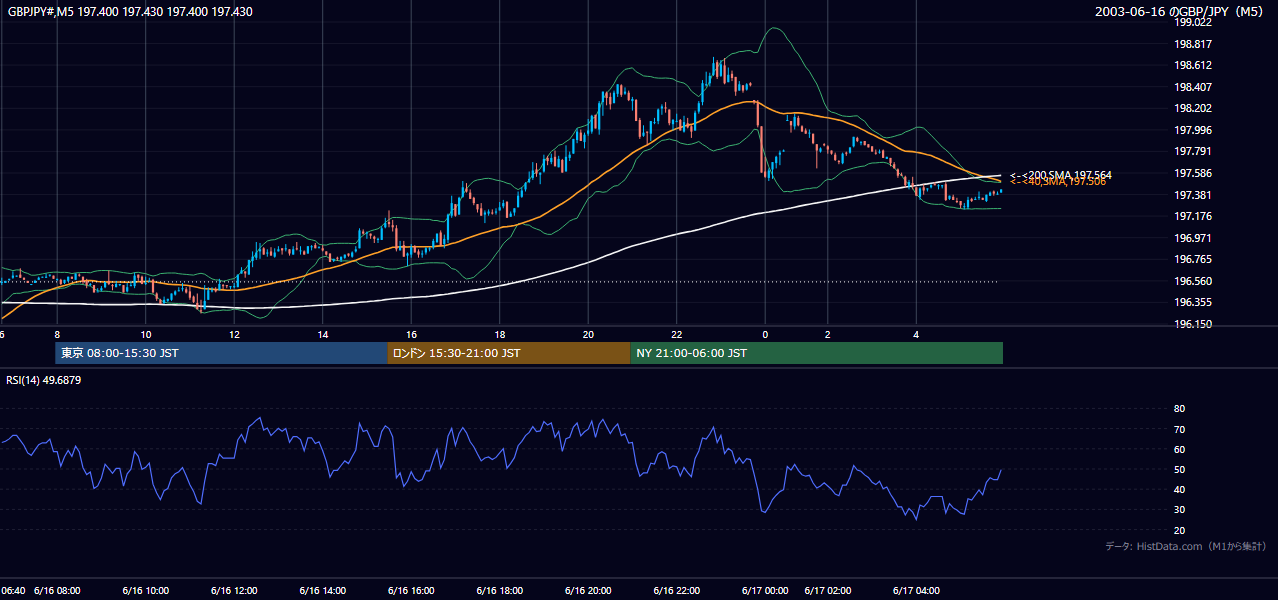Click price axis value 198.407
This screenshot has width=1278, height=600.
click(x=1193, y=87)
